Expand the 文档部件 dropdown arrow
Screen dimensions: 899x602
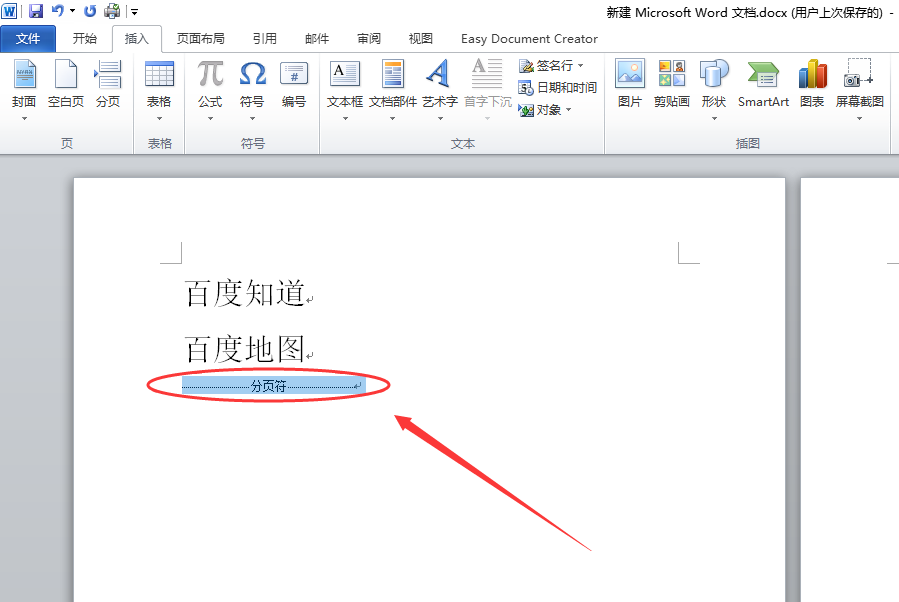pyautogui.click(x=393, y=119)
